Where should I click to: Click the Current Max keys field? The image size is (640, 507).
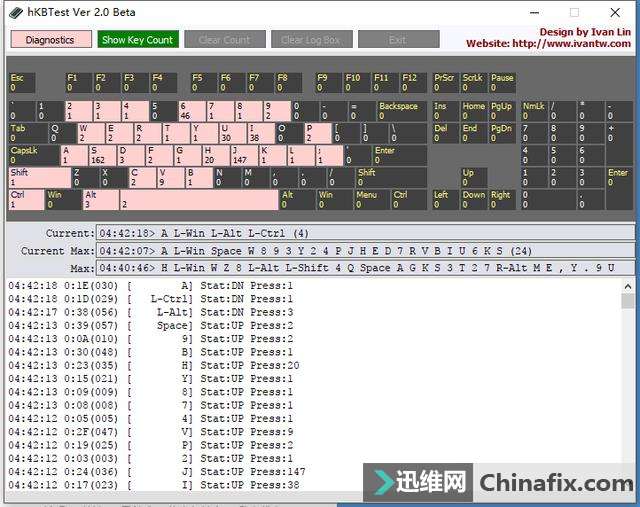pyautogui.click(x=365, y=250)
